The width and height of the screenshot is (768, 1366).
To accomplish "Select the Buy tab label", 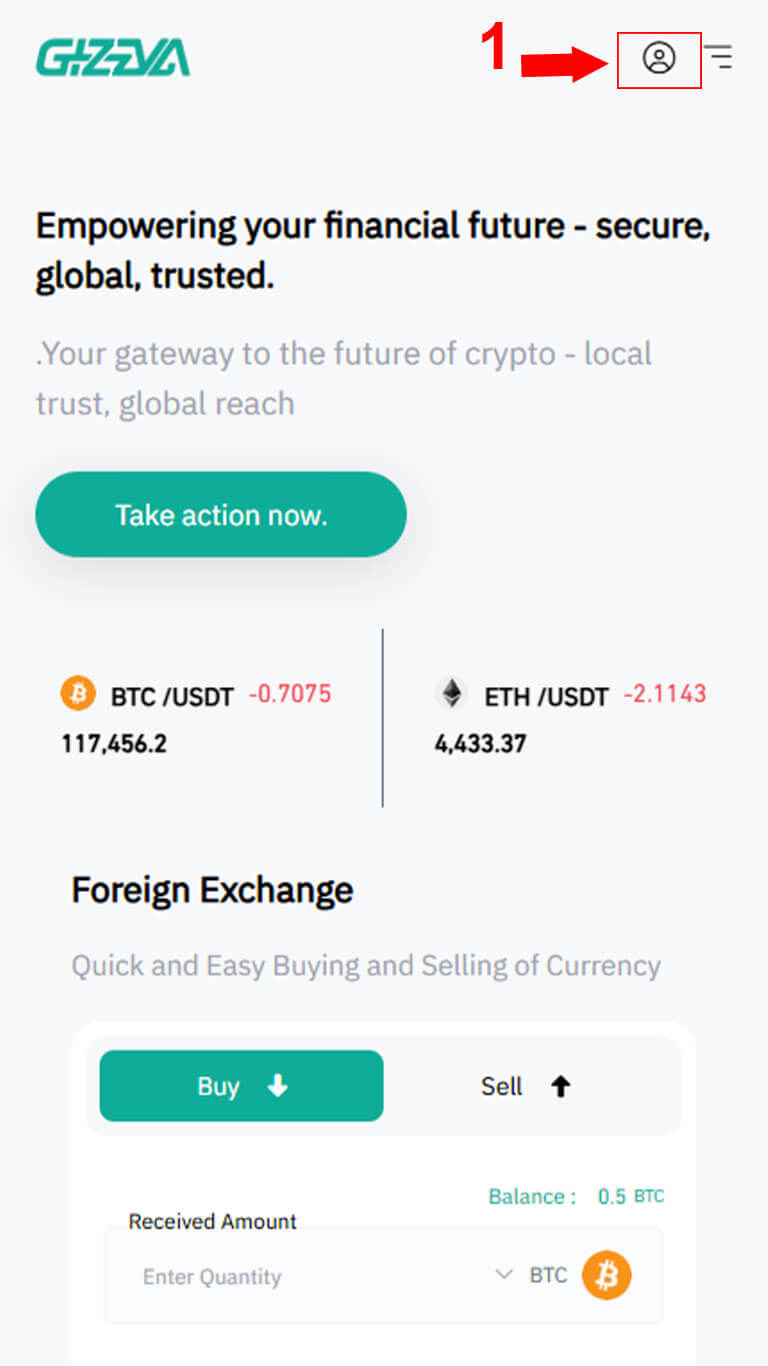I will click(x=218, y=1087).
